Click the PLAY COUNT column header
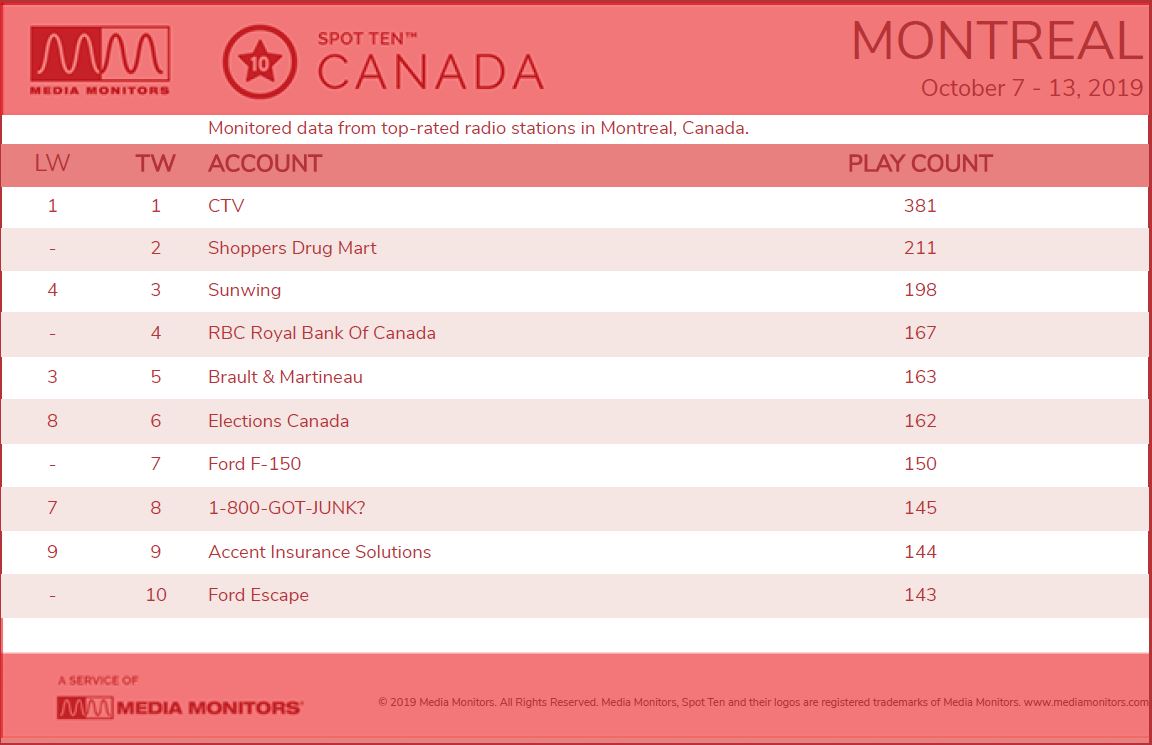 click(x=920, y=163)
